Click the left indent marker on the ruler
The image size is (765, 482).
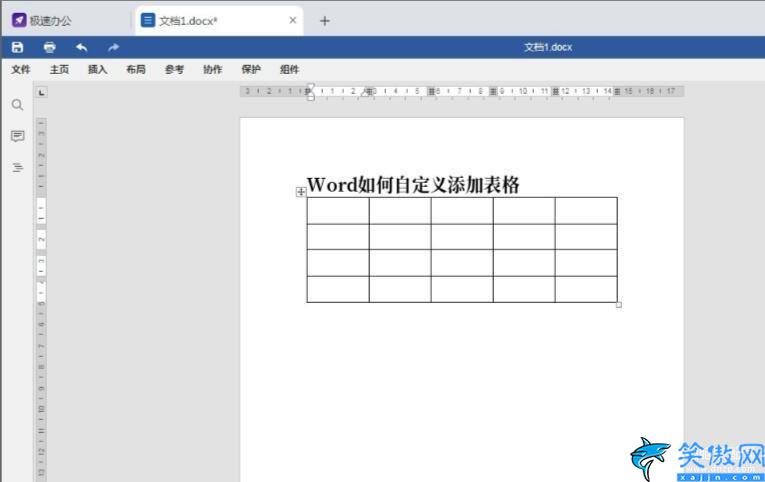[x=311, y=97]
